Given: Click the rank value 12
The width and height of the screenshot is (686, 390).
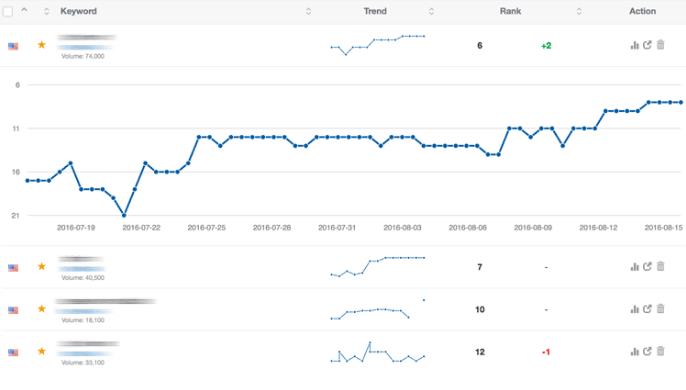Looking at the screenshot, I should point(480,352).
